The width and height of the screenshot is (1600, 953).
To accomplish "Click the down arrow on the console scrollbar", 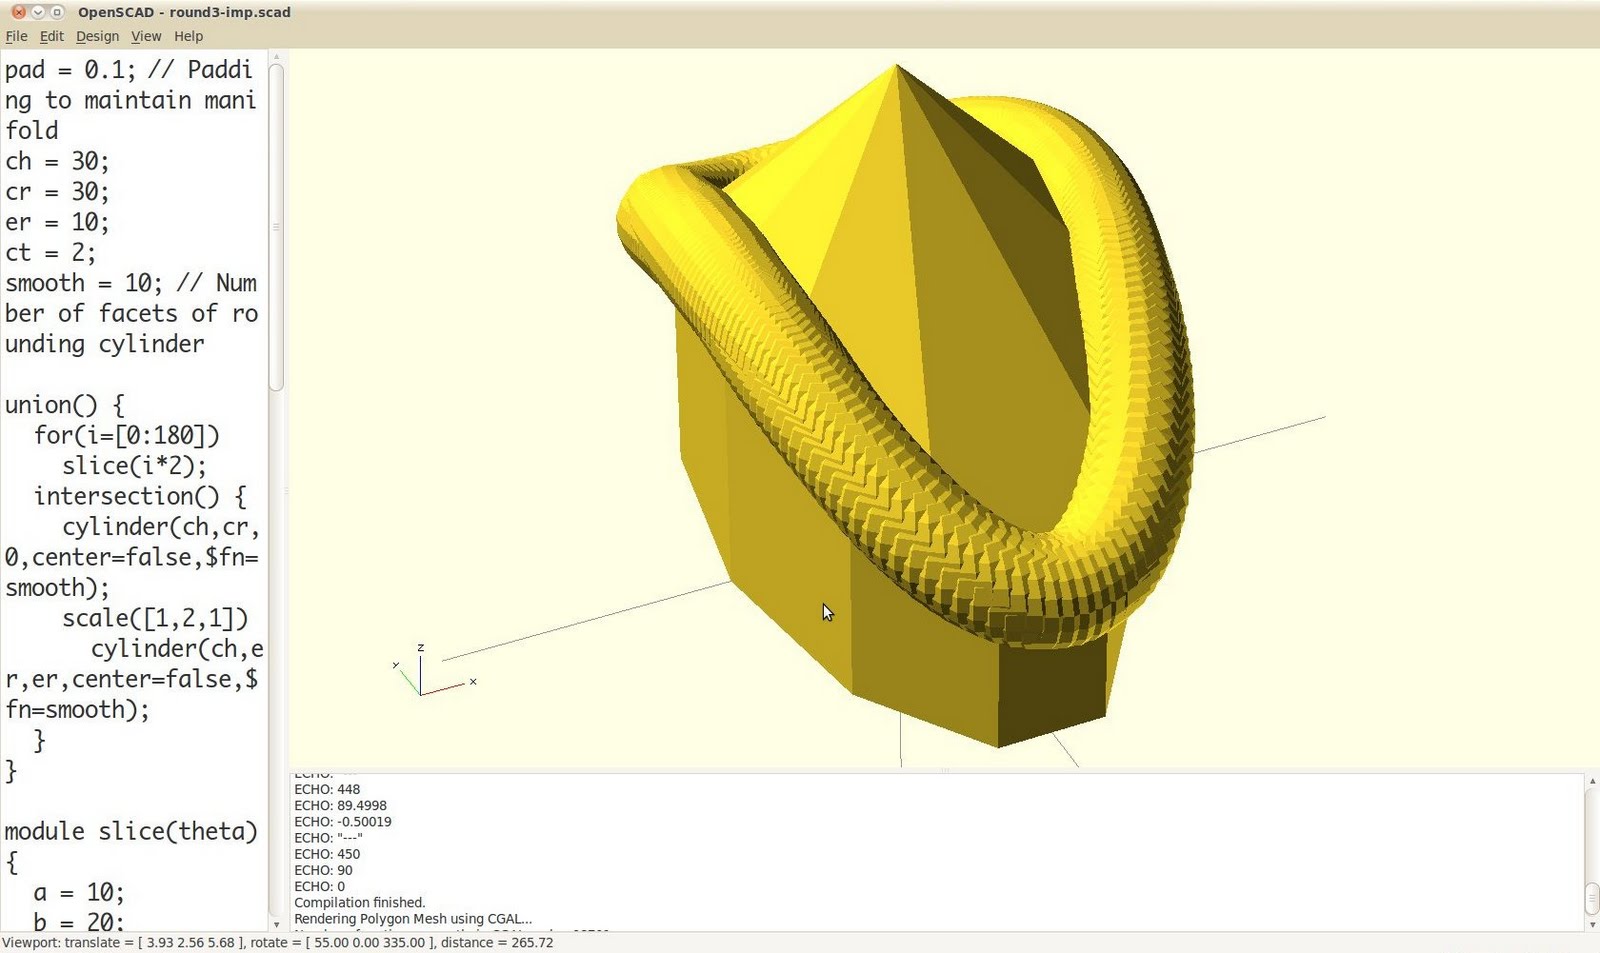I will click(x=1592, y=926).
